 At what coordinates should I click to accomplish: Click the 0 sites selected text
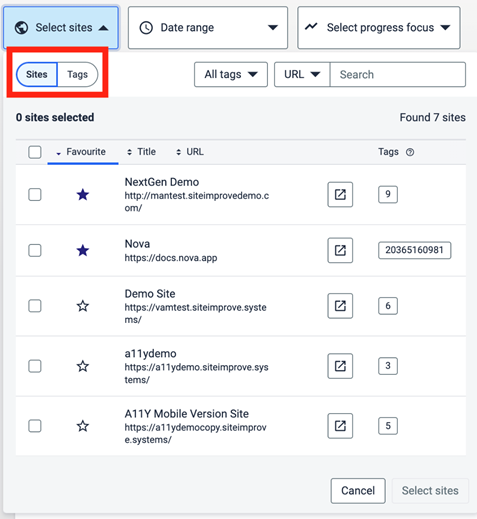(55, 117)
